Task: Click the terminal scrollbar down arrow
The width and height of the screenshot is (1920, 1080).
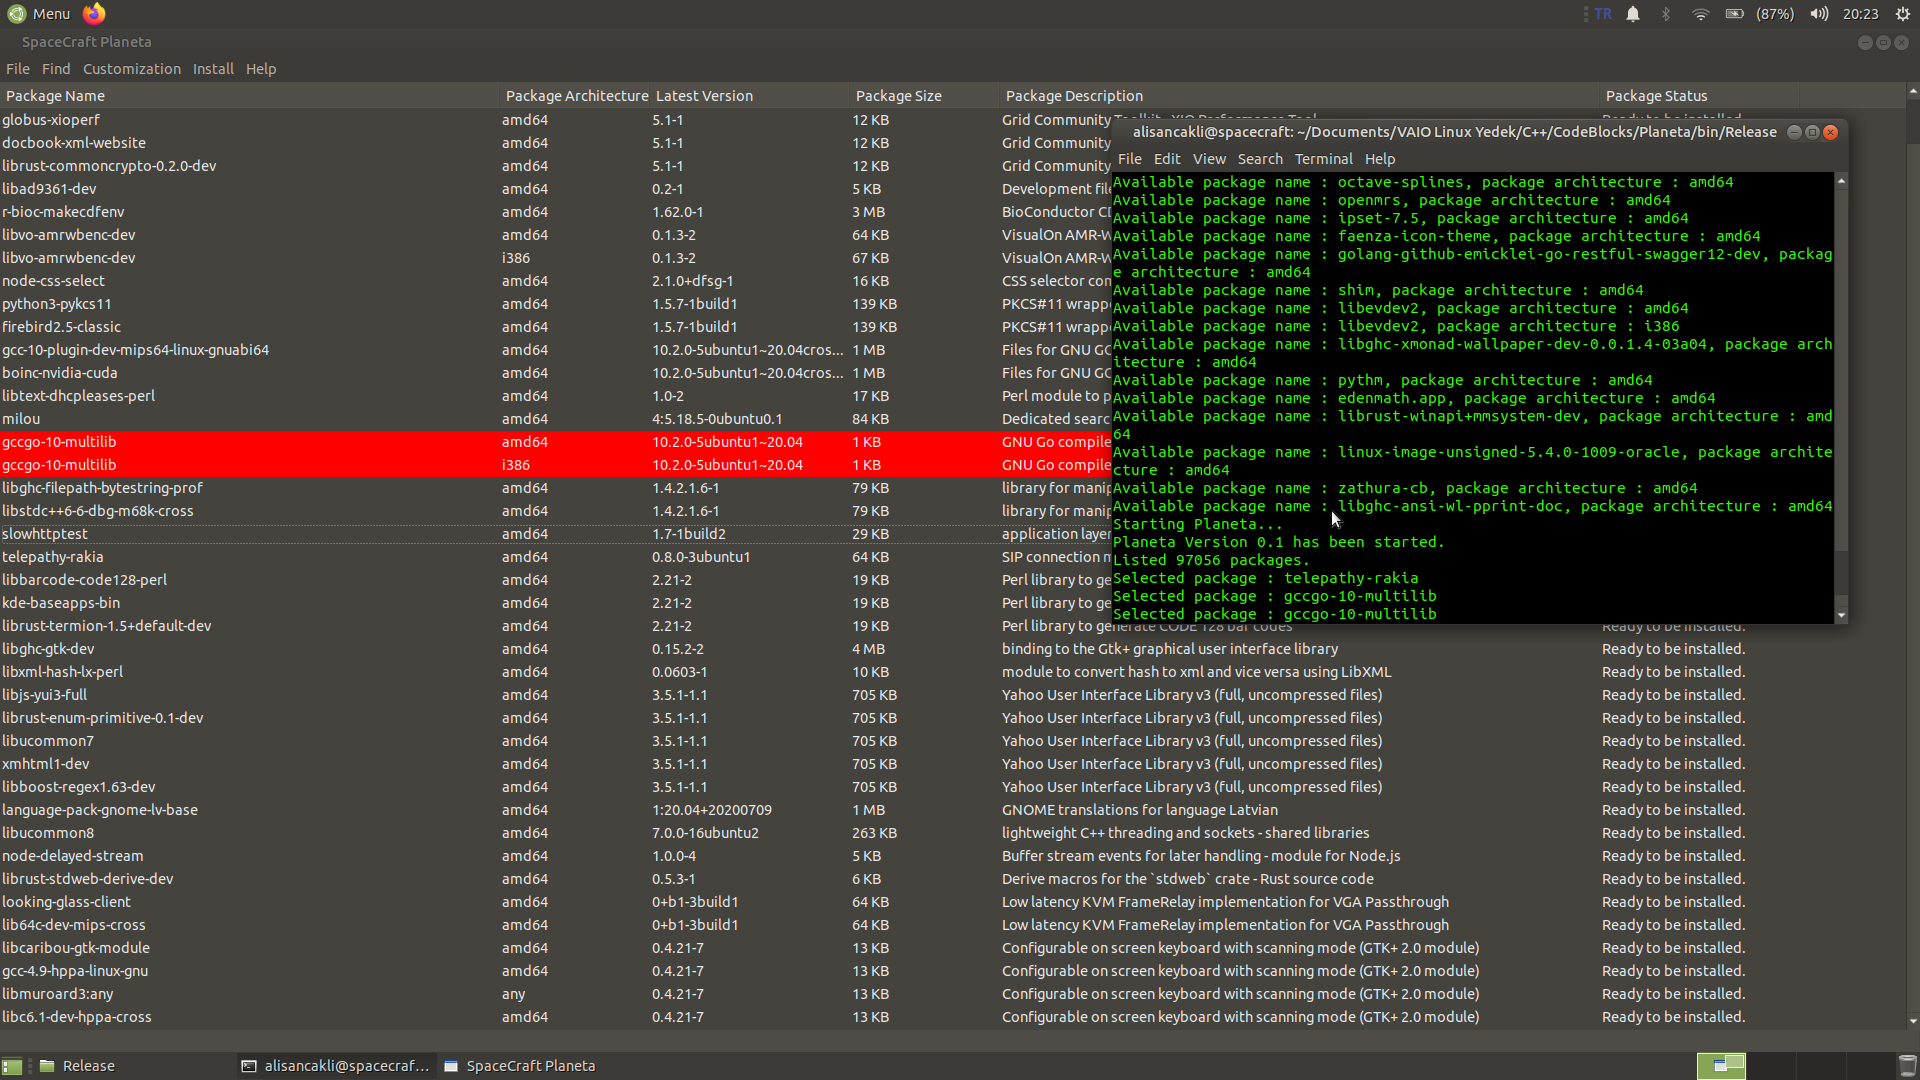Action: [1841, 616]
